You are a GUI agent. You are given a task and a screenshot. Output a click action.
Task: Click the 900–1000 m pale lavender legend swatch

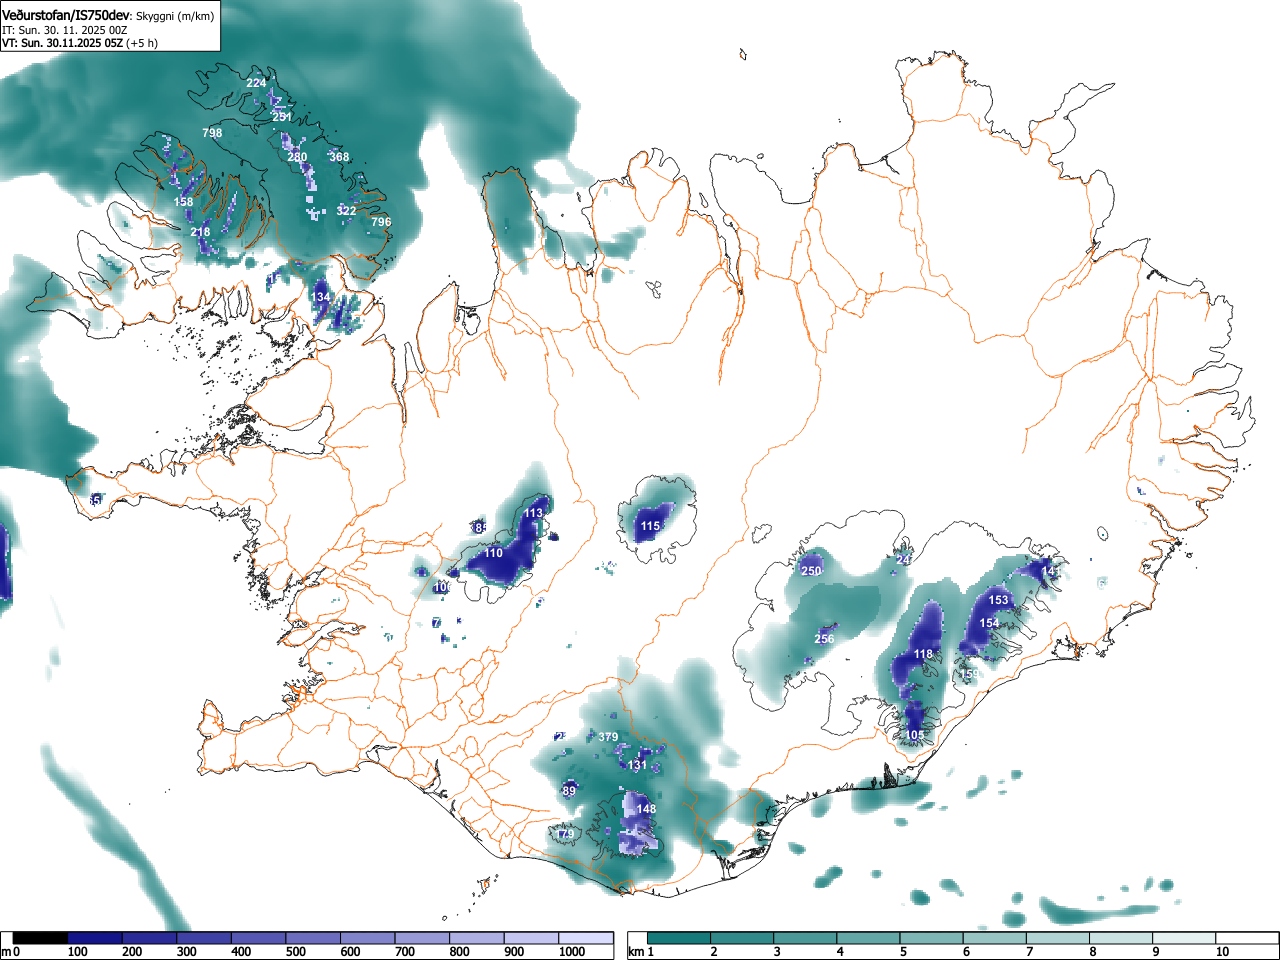[531, 938]
